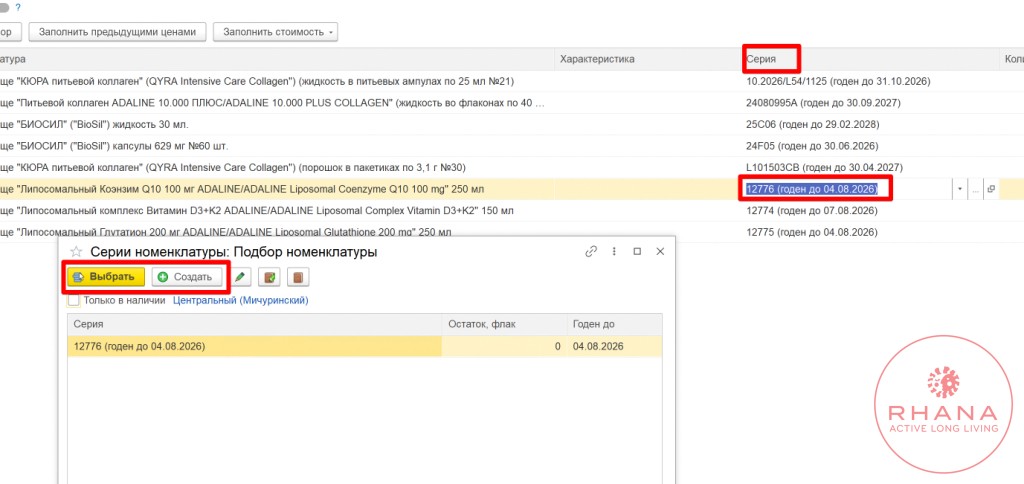Enable the 'Только в наличии' checkbox
This screenshot has width=1024, height=484.
click(x=73, y=300)
